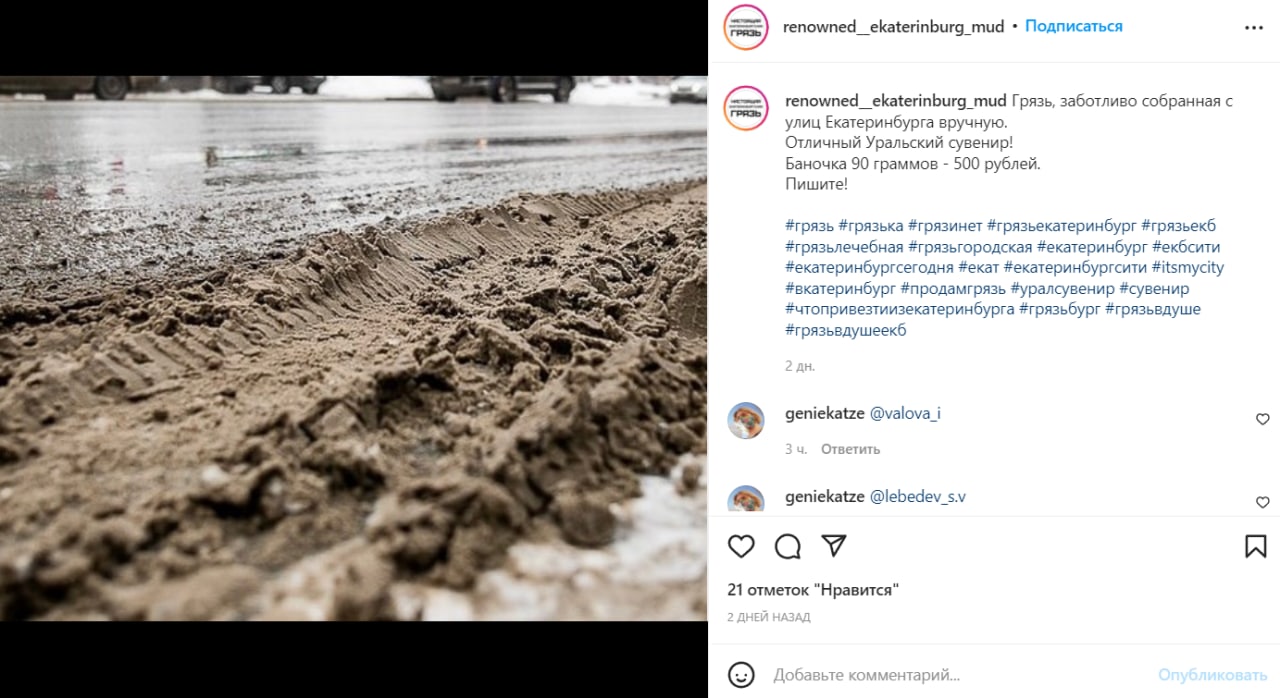1280x698 pixels.
Task: Save post with the bookmark icon
Action: pos(1256,546)
